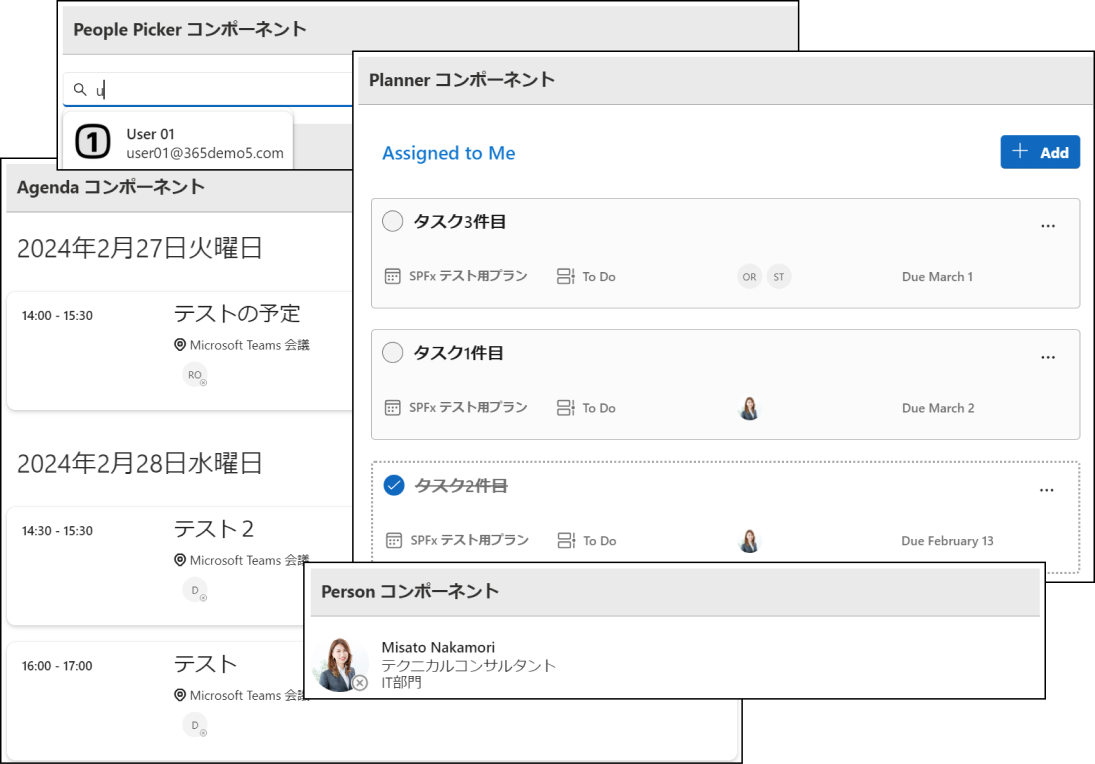
Task: Open more options for タスク1件目
Action: 1048,357
